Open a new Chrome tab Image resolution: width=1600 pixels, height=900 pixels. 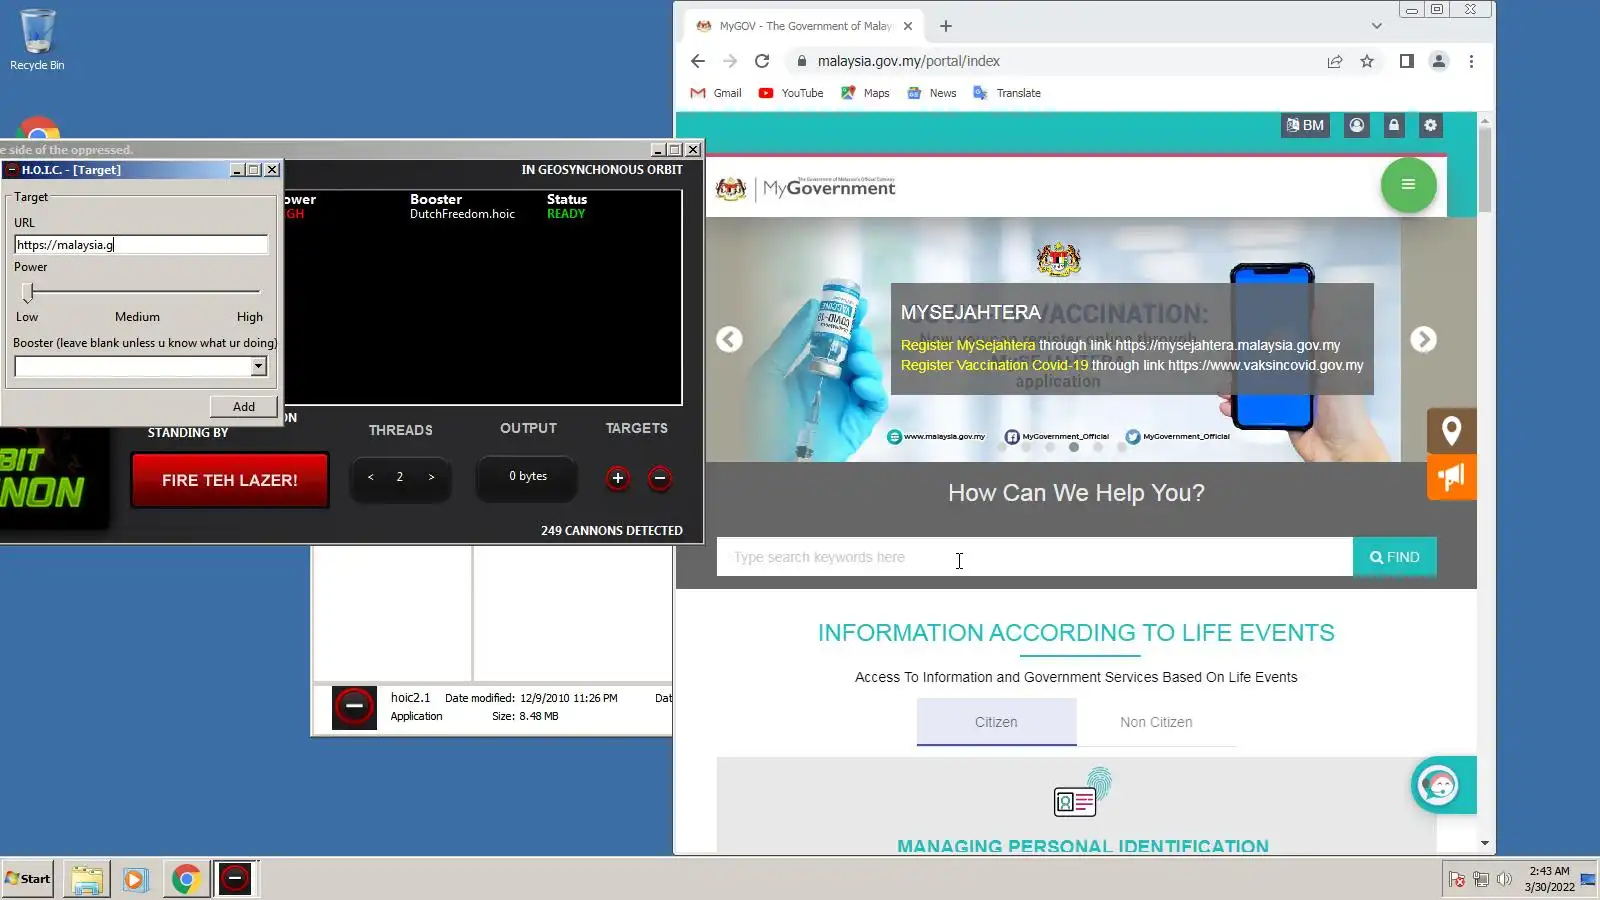[x=946, y=26]
